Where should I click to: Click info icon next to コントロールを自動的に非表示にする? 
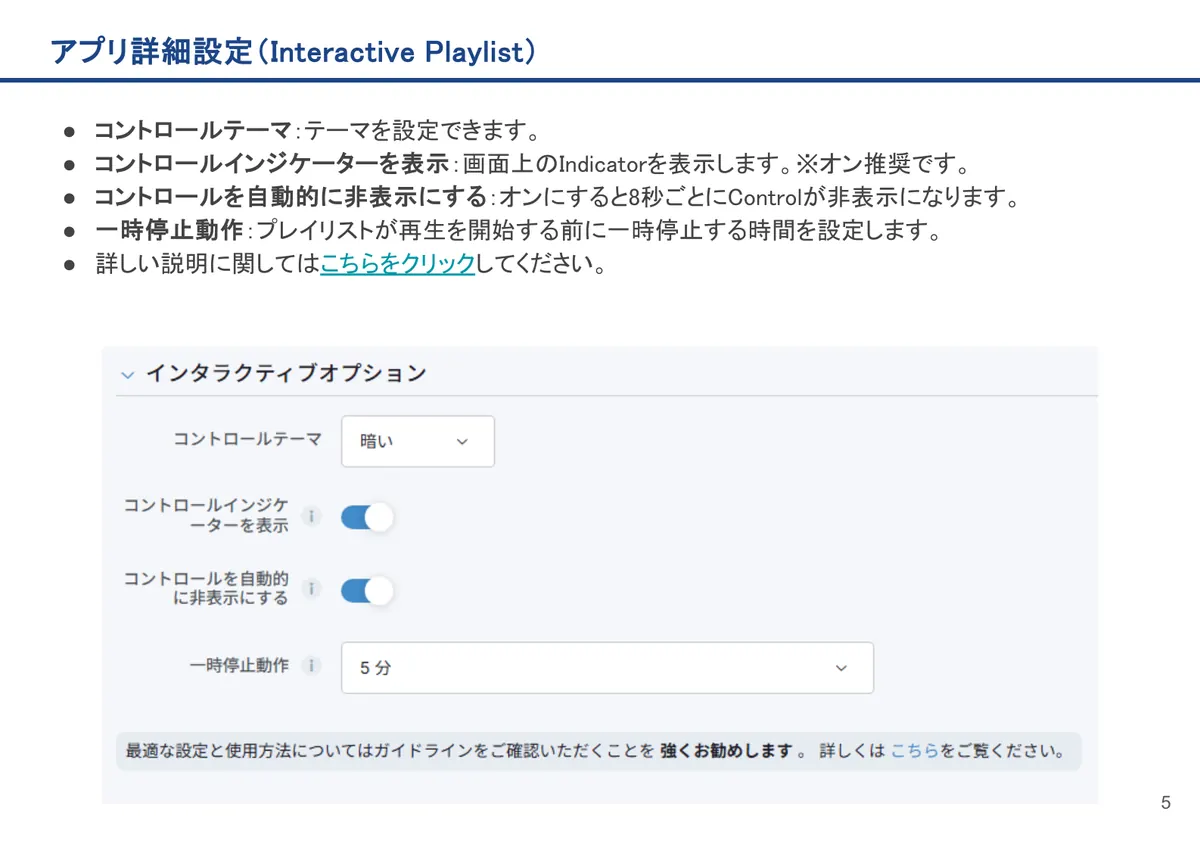tap(311, 589)
